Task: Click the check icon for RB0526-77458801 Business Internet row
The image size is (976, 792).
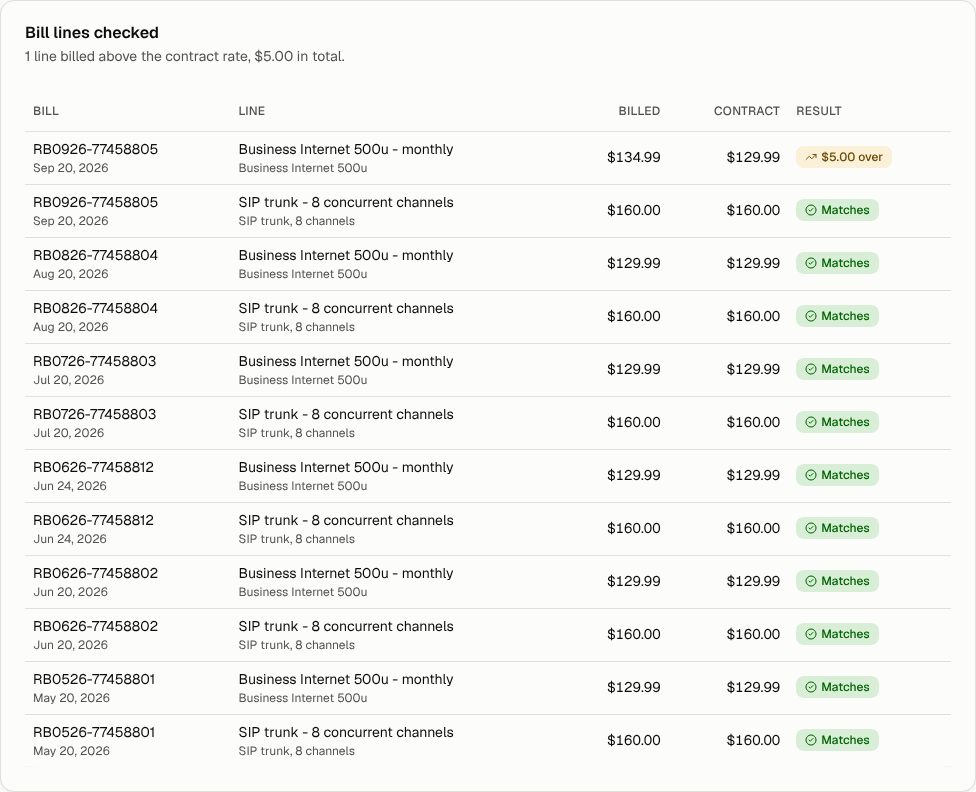Action: click(810, 687)
